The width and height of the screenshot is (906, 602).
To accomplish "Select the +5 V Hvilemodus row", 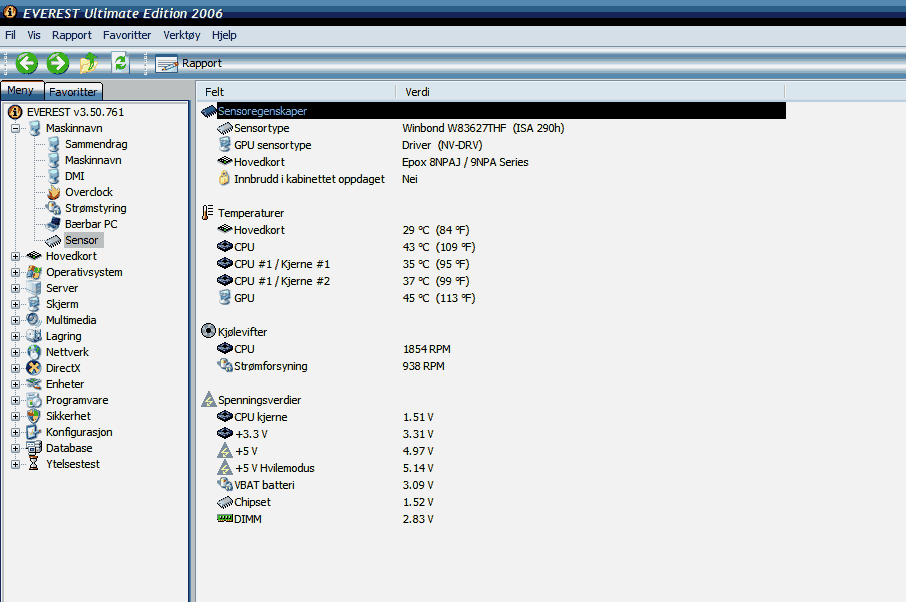I will 493,469.
